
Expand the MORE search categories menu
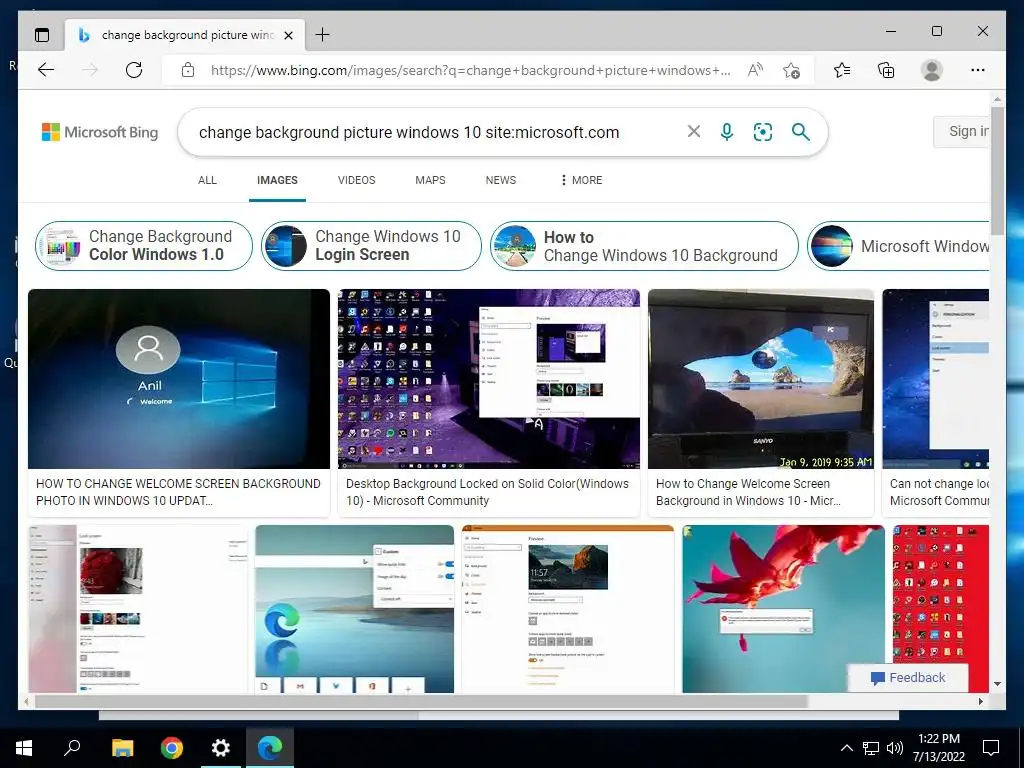[581, 180]
